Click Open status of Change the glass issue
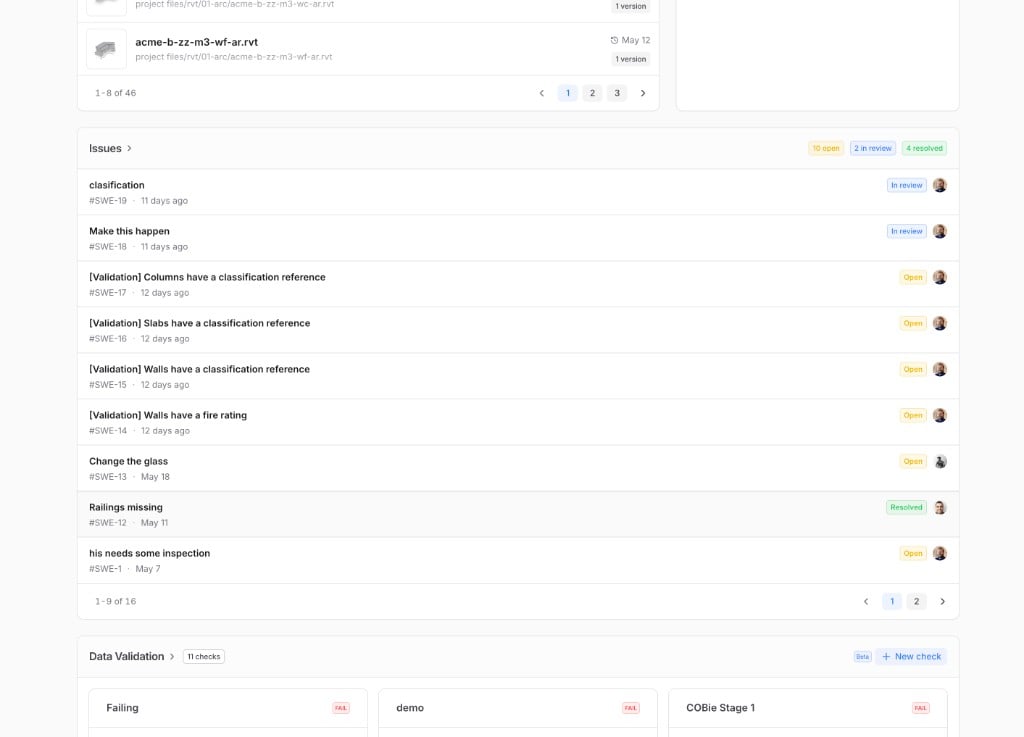This screenshot has width=1024, height=737. pos(913,462)
